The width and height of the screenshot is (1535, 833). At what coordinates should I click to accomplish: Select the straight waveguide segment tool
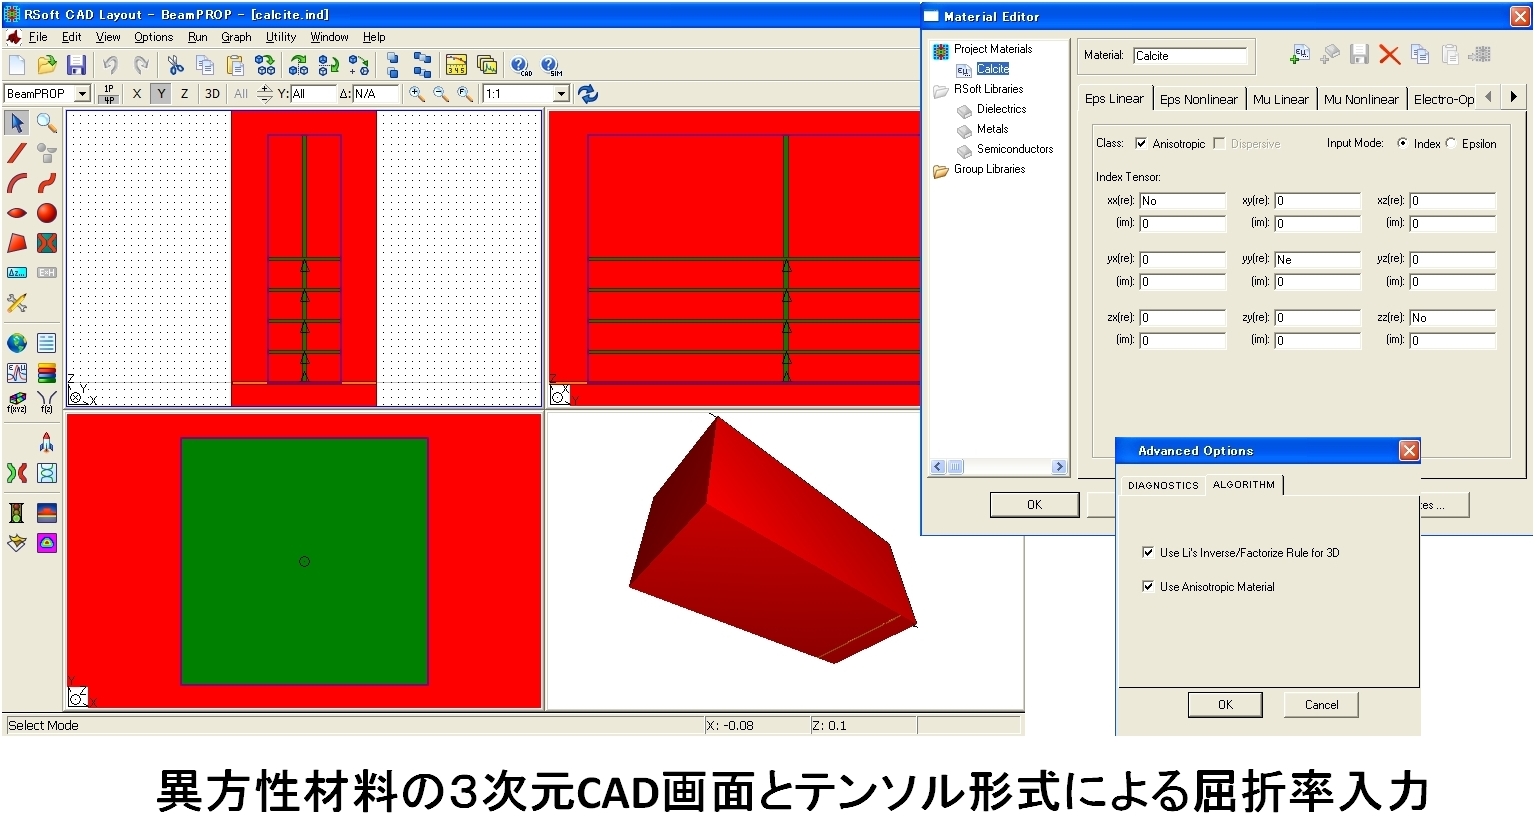pyautogui.click(x=17, y=153)
